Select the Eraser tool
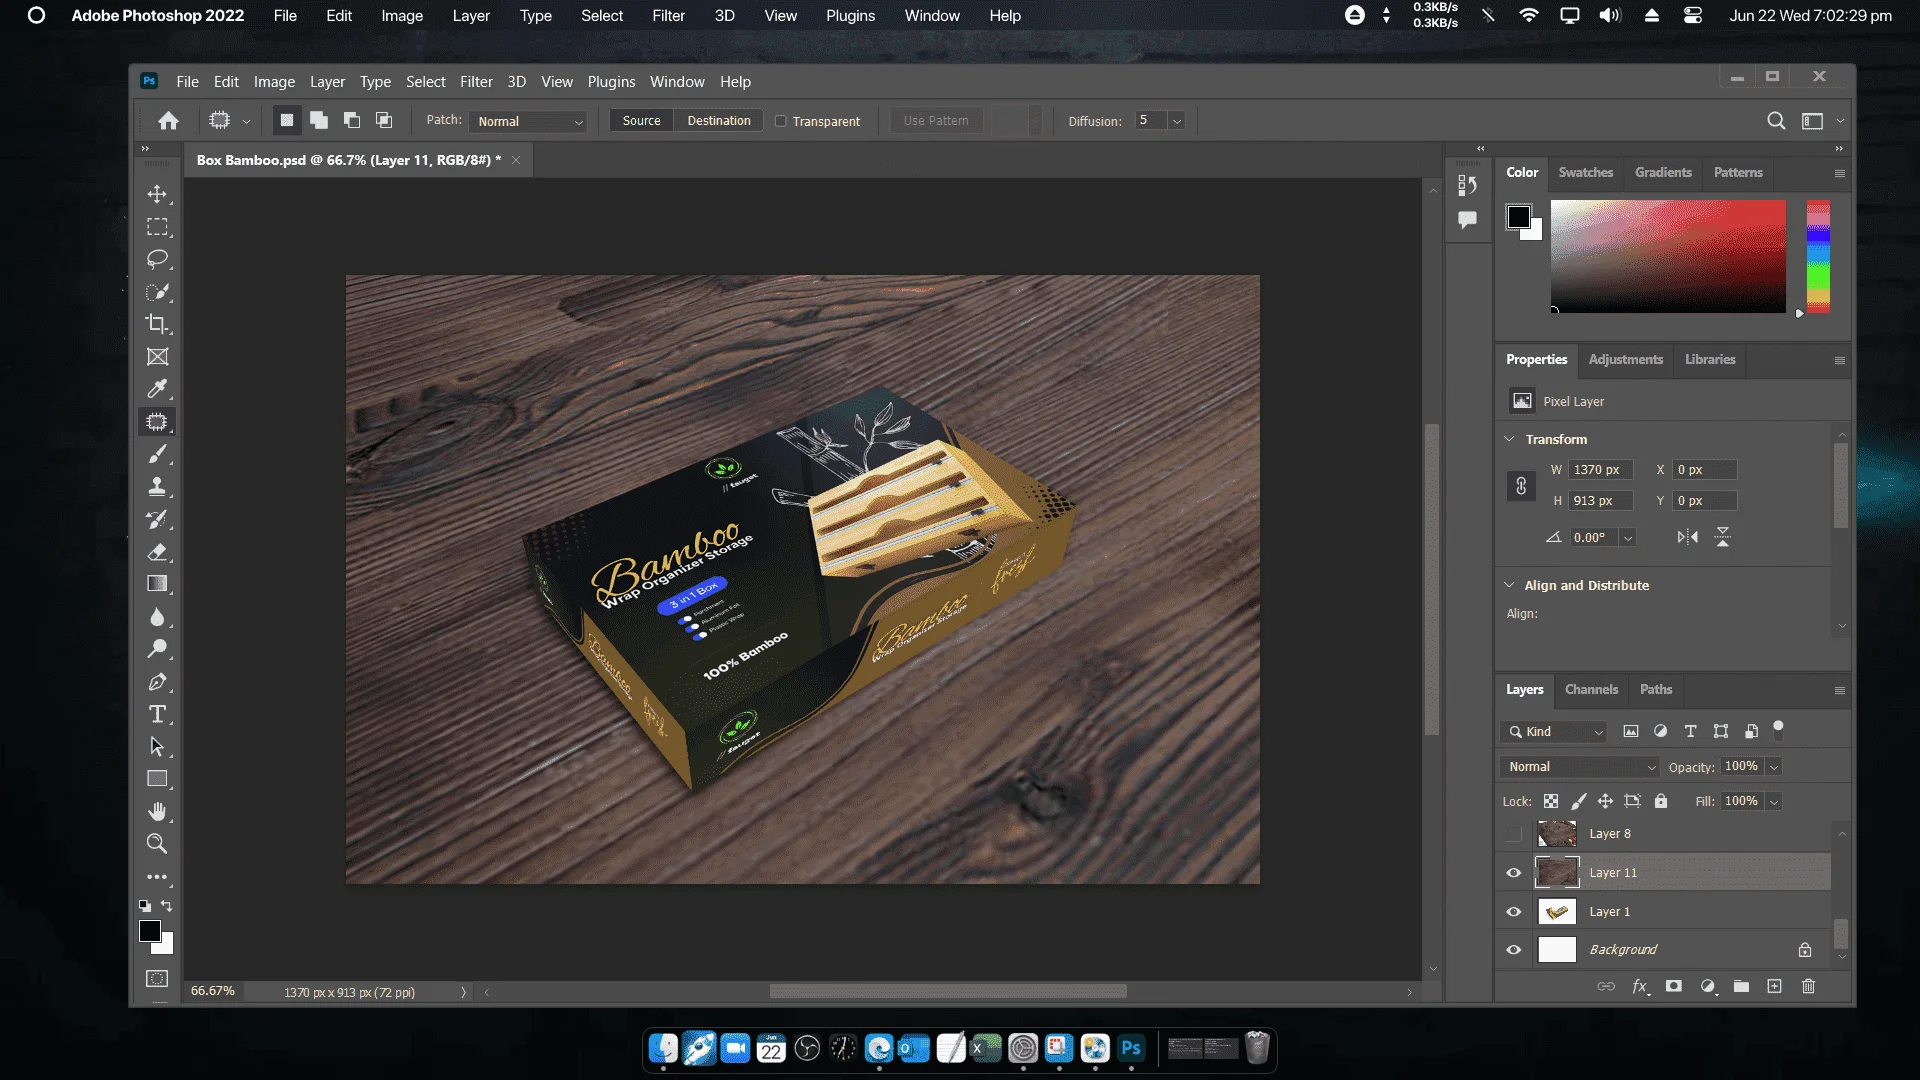Image resolution: width=1920 pixels, height=1080 pixels. point(157,552)
